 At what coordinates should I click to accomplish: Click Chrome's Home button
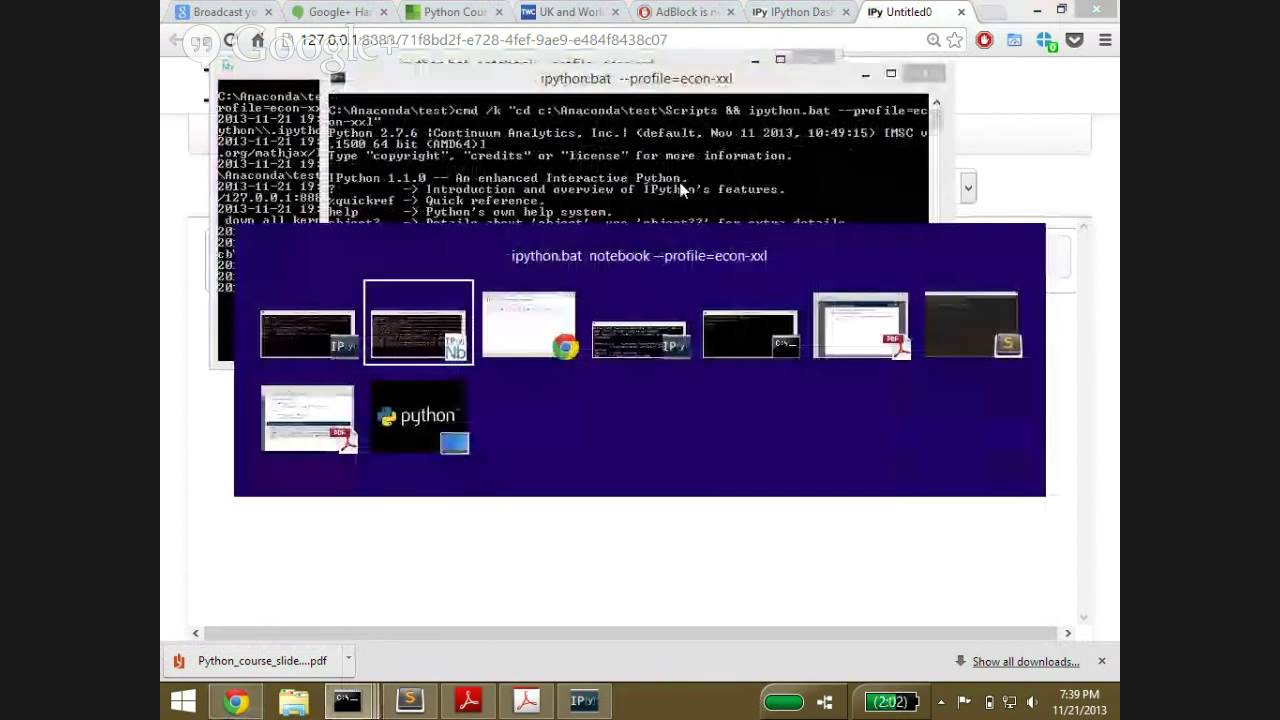pos(257,40)
